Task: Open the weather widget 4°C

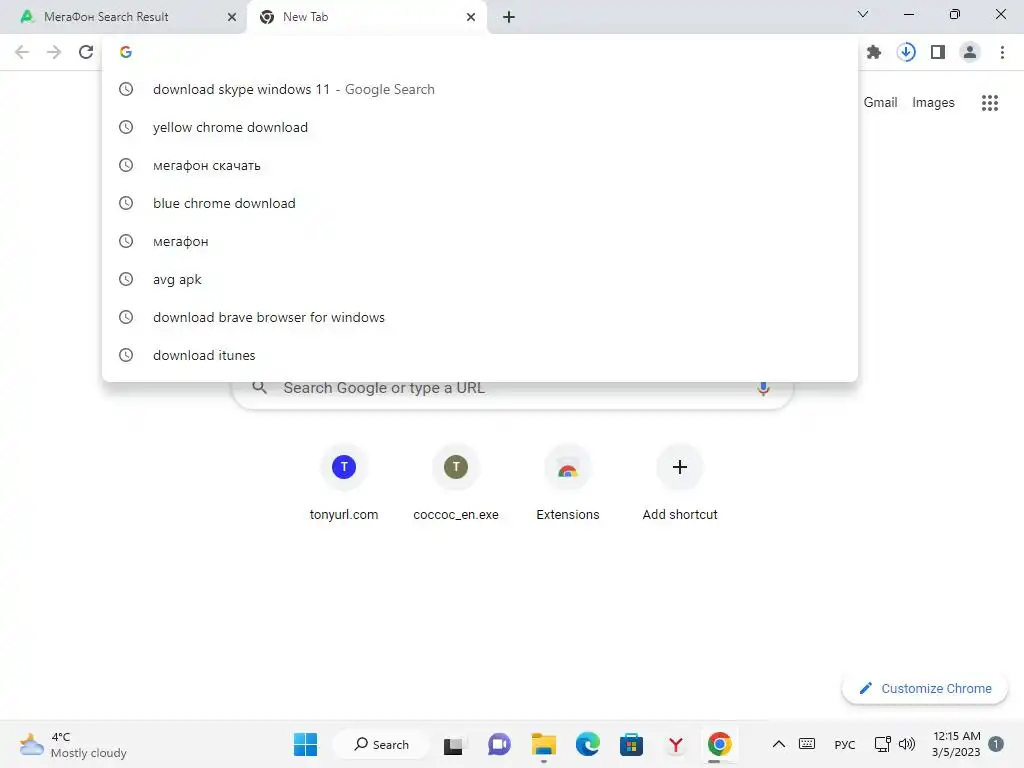Action: (73, 744)
